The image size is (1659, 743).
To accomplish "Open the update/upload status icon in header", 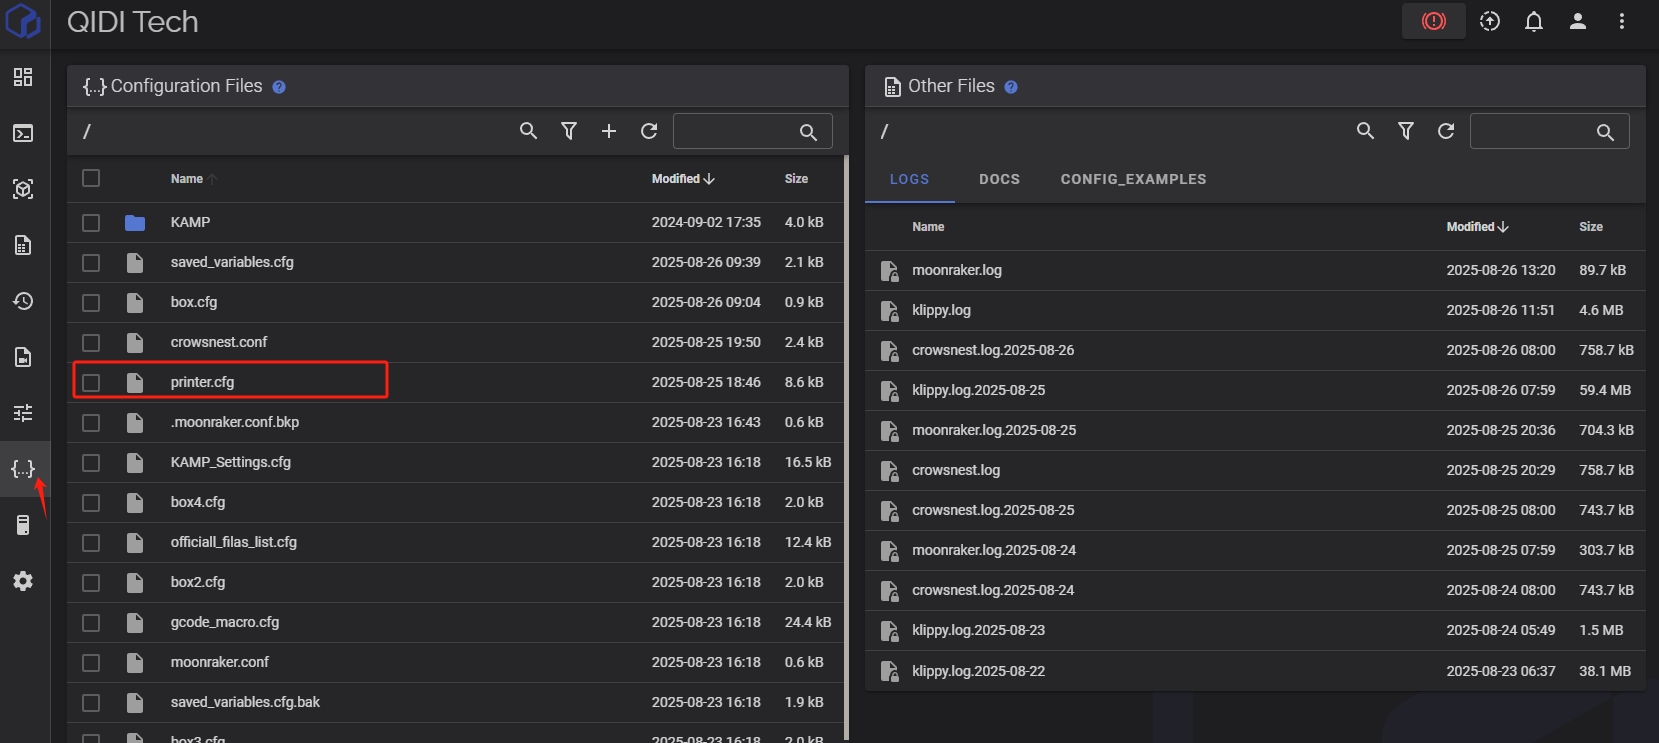I will tap(1490, 21).
